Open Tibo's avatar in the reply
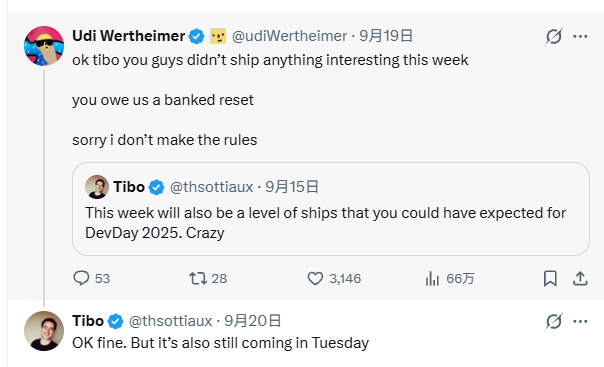The image size is (604, 367). (x=44, y=331)
